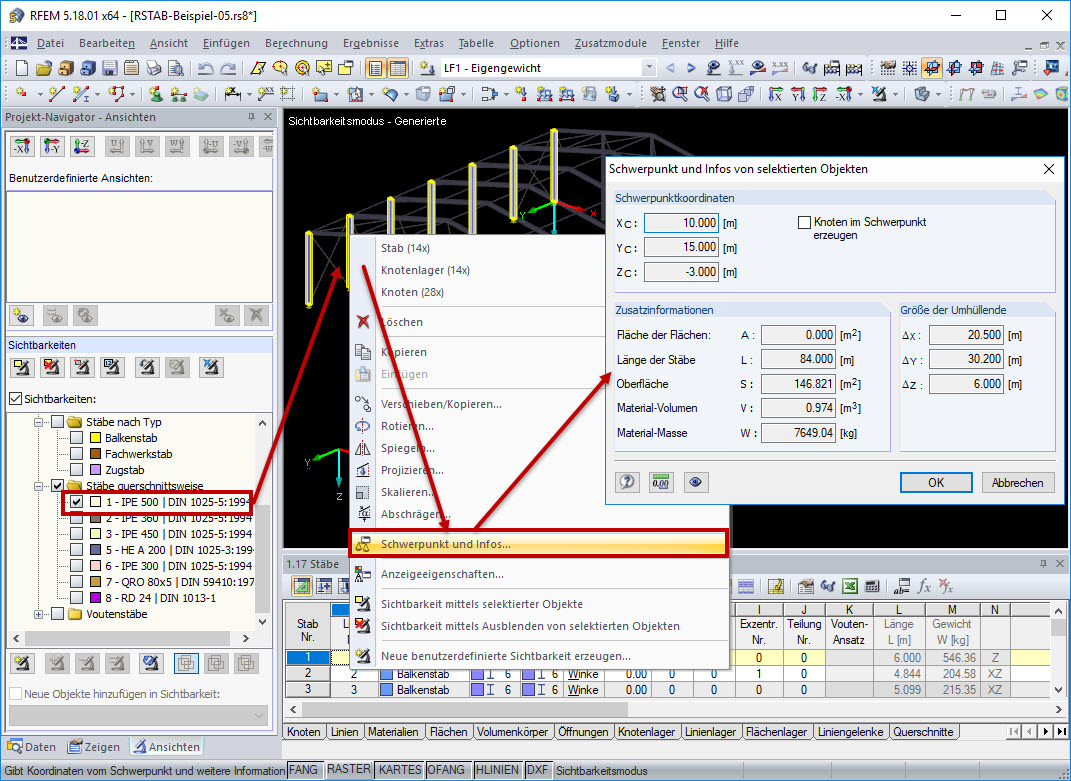This screenshot has width=1071, height=781.
Task: Collapse the Stäbe nach Typ tree node
Action: [39, 422]
